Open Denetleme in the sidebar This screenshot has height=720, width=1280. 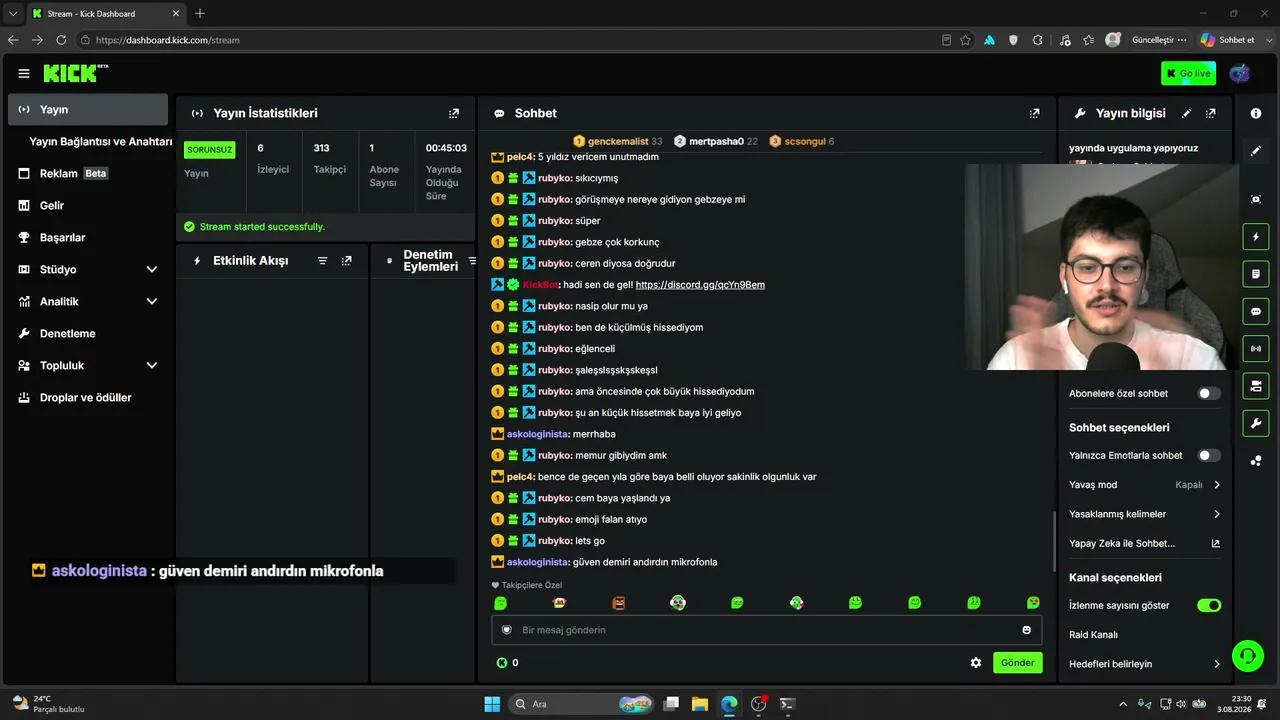pyautogui.click(x=88, y=333)
